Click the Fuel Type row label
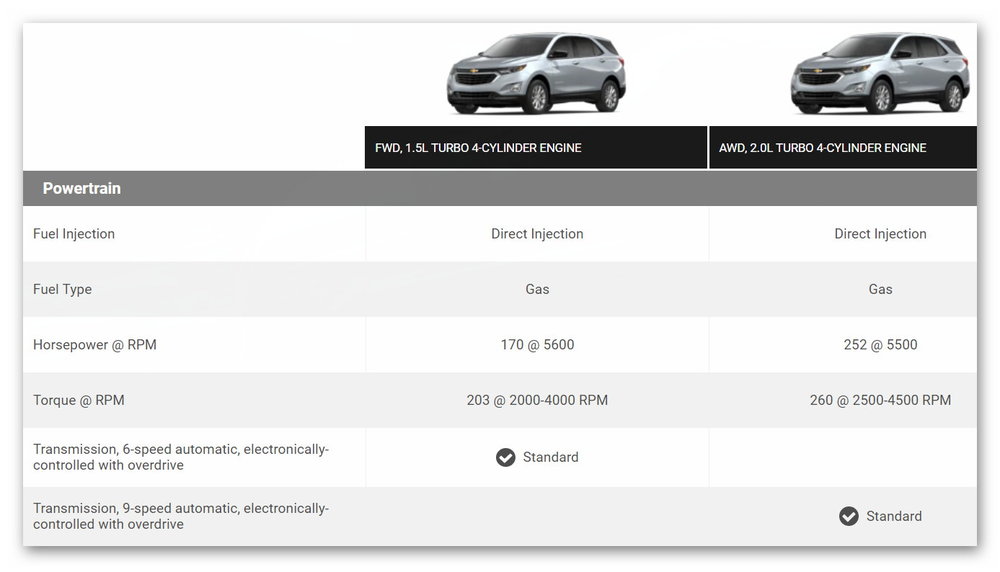The image size is (1000, 572). pos(62,289)
